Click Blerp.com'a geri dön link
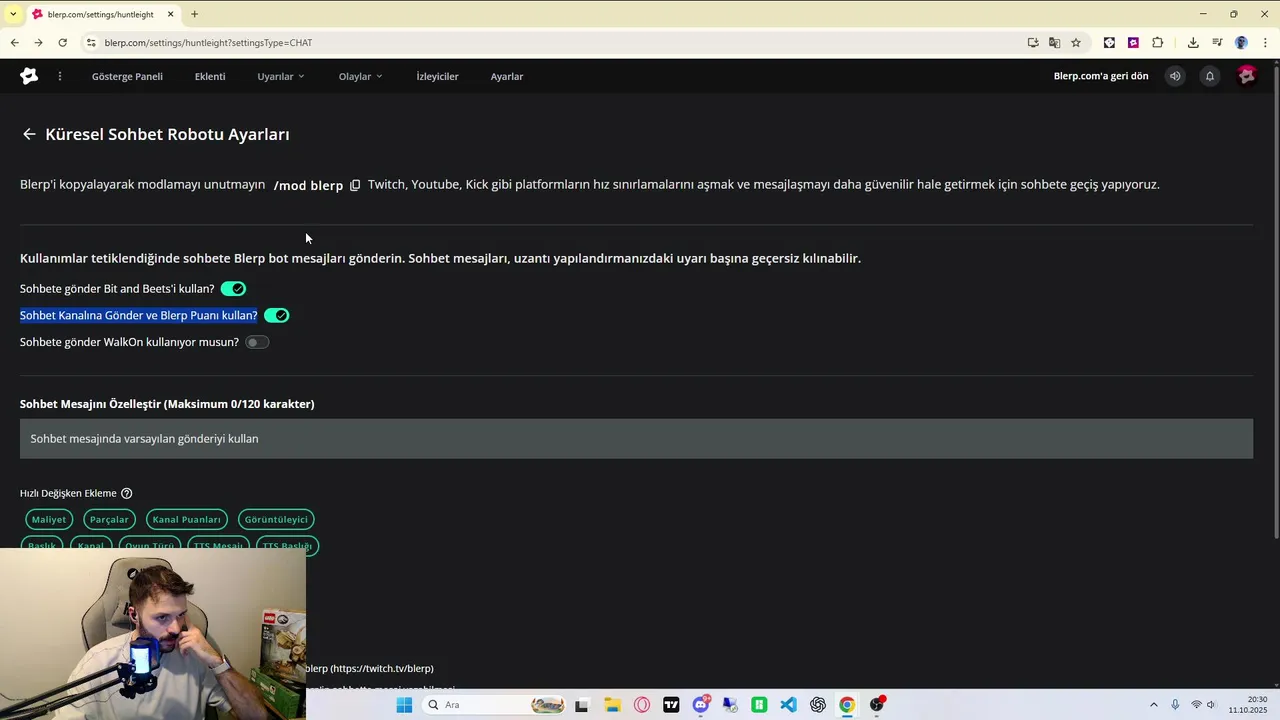Image resolution: width=1280 pixels, height=720 pixels. pos(1101,76)
